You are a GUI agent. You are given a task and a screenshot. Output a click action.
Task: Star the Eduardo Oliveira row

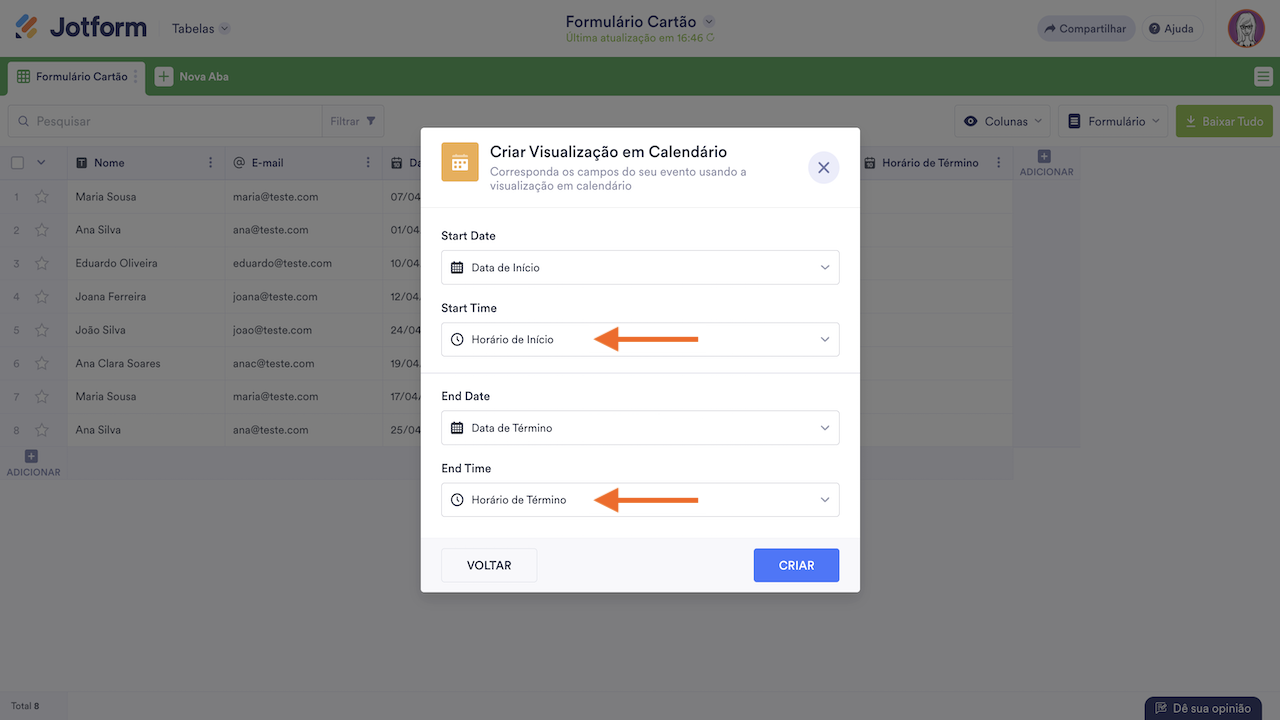coord(42,263)
